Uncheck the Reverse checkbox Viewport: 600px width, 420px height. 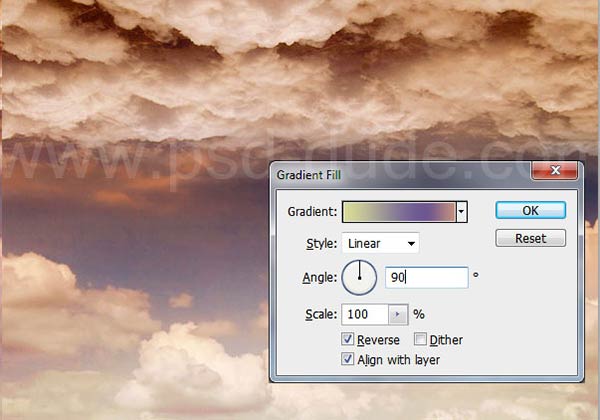(x=347, y=339)
